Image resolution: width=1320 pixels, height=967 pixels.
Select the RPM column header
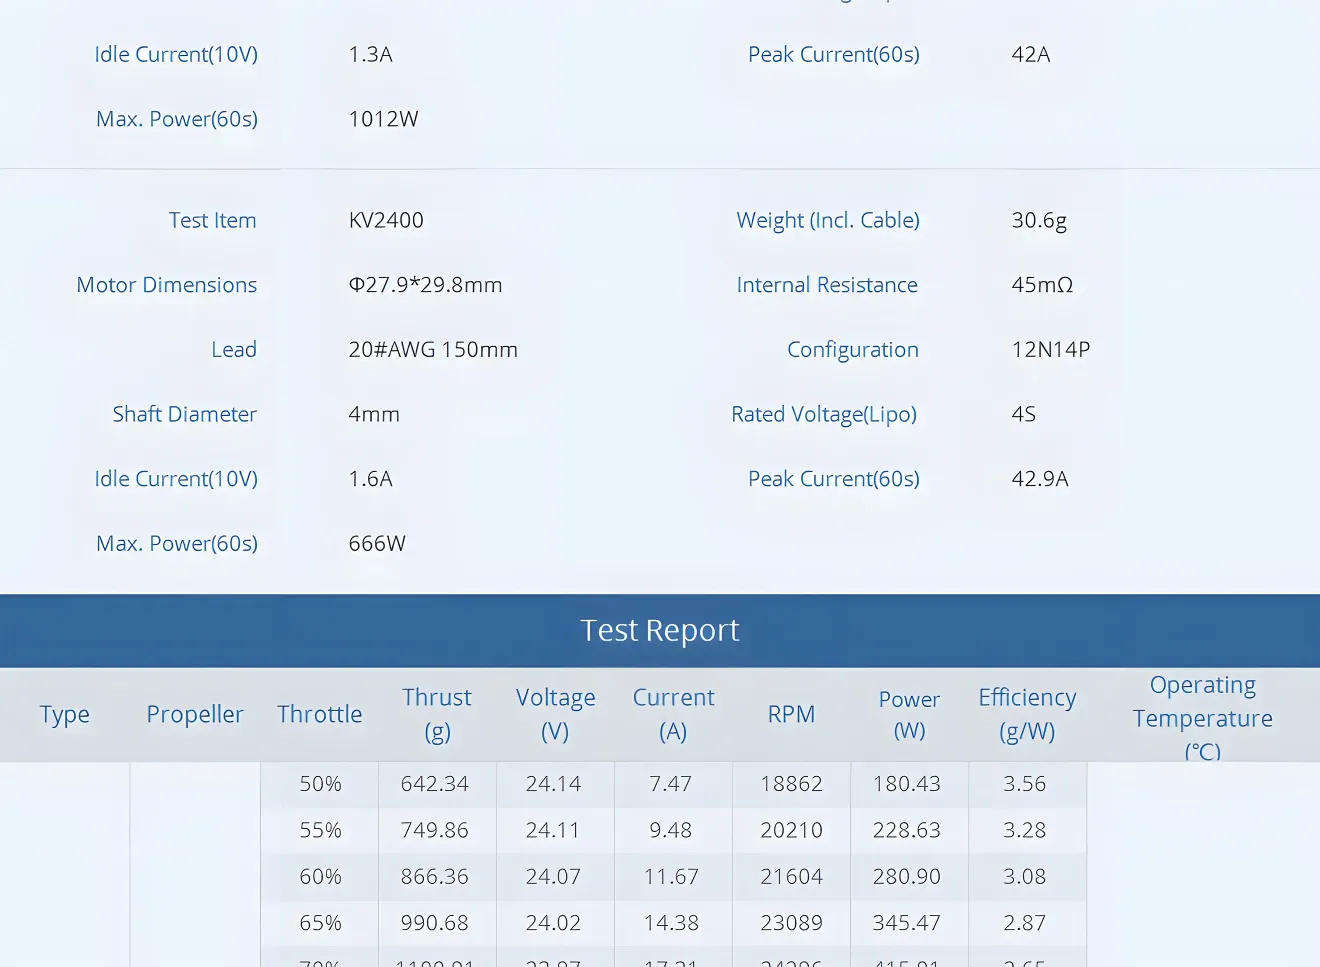coord(791,714)
